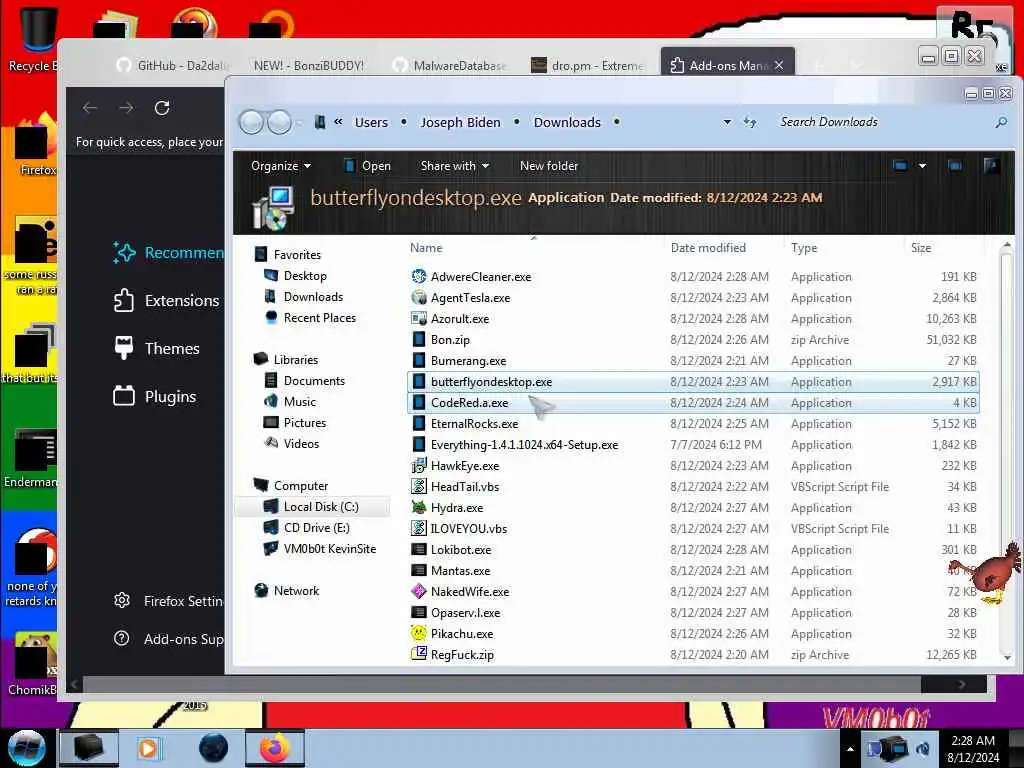Select the NakedWife.exe file icon
The width and height of the screenshot is (1024, 768).
pos(419,591)
